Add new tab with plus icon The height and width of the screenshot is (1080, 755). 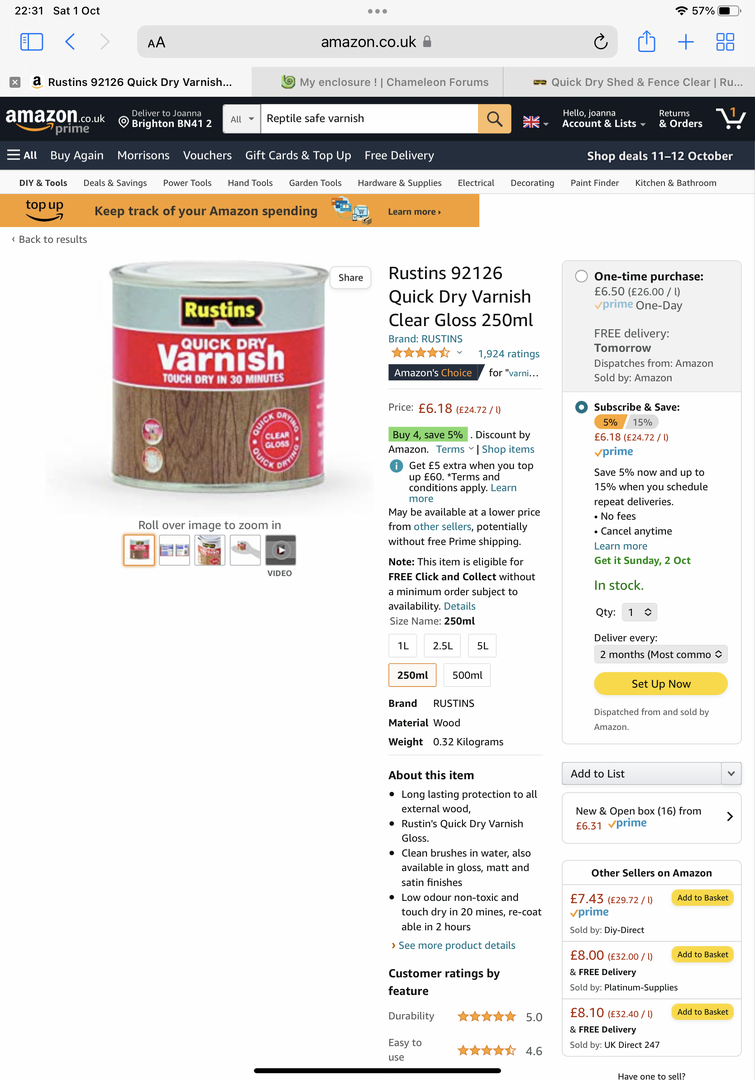tap(685, 42)
